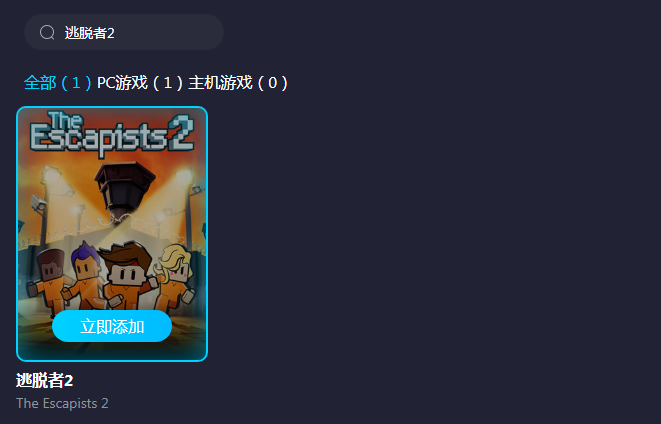The width and height of the screenshot is (661, 424).
Task: Open the 主机游戏 (0) tab
Action: 238,83
